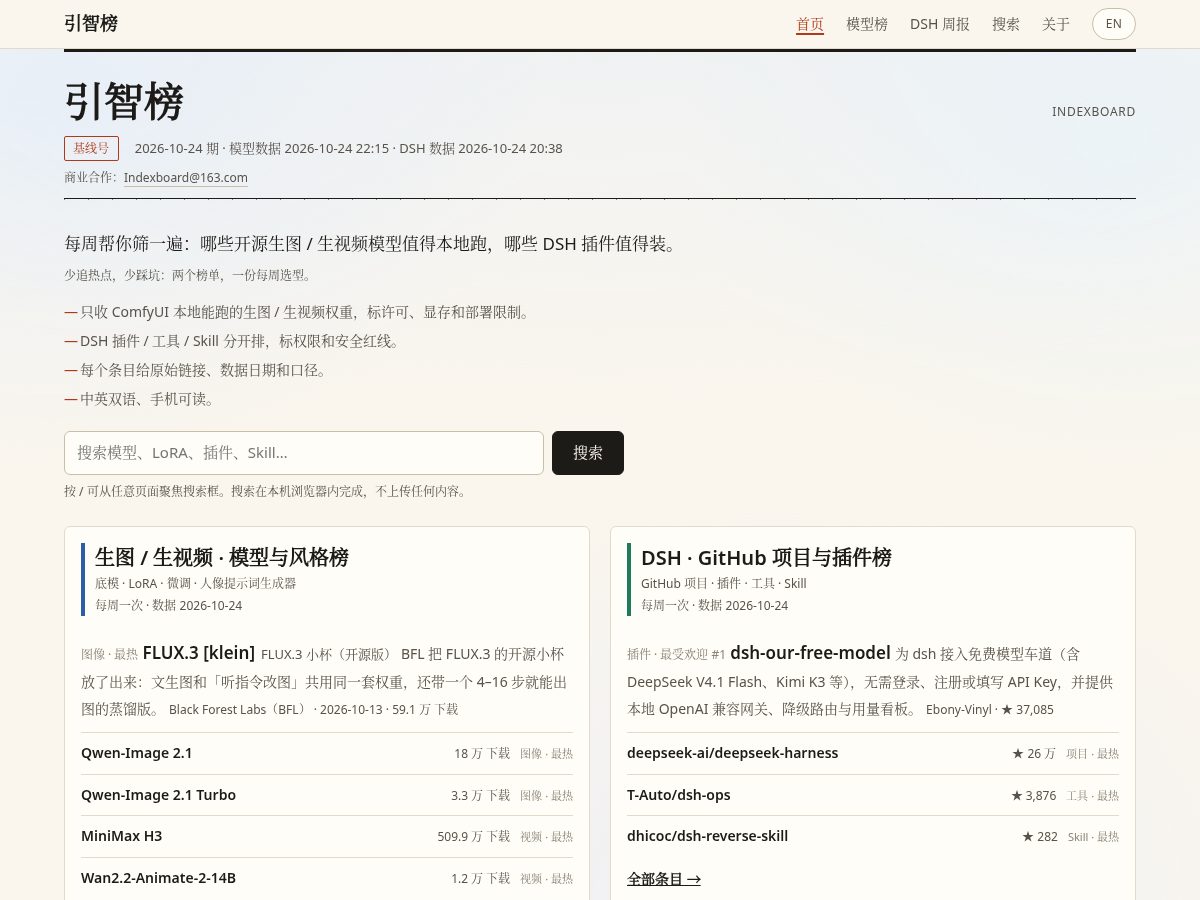1200x900 pixels.
Task: Click the 全部条目 → link
Action: [664, 879]
